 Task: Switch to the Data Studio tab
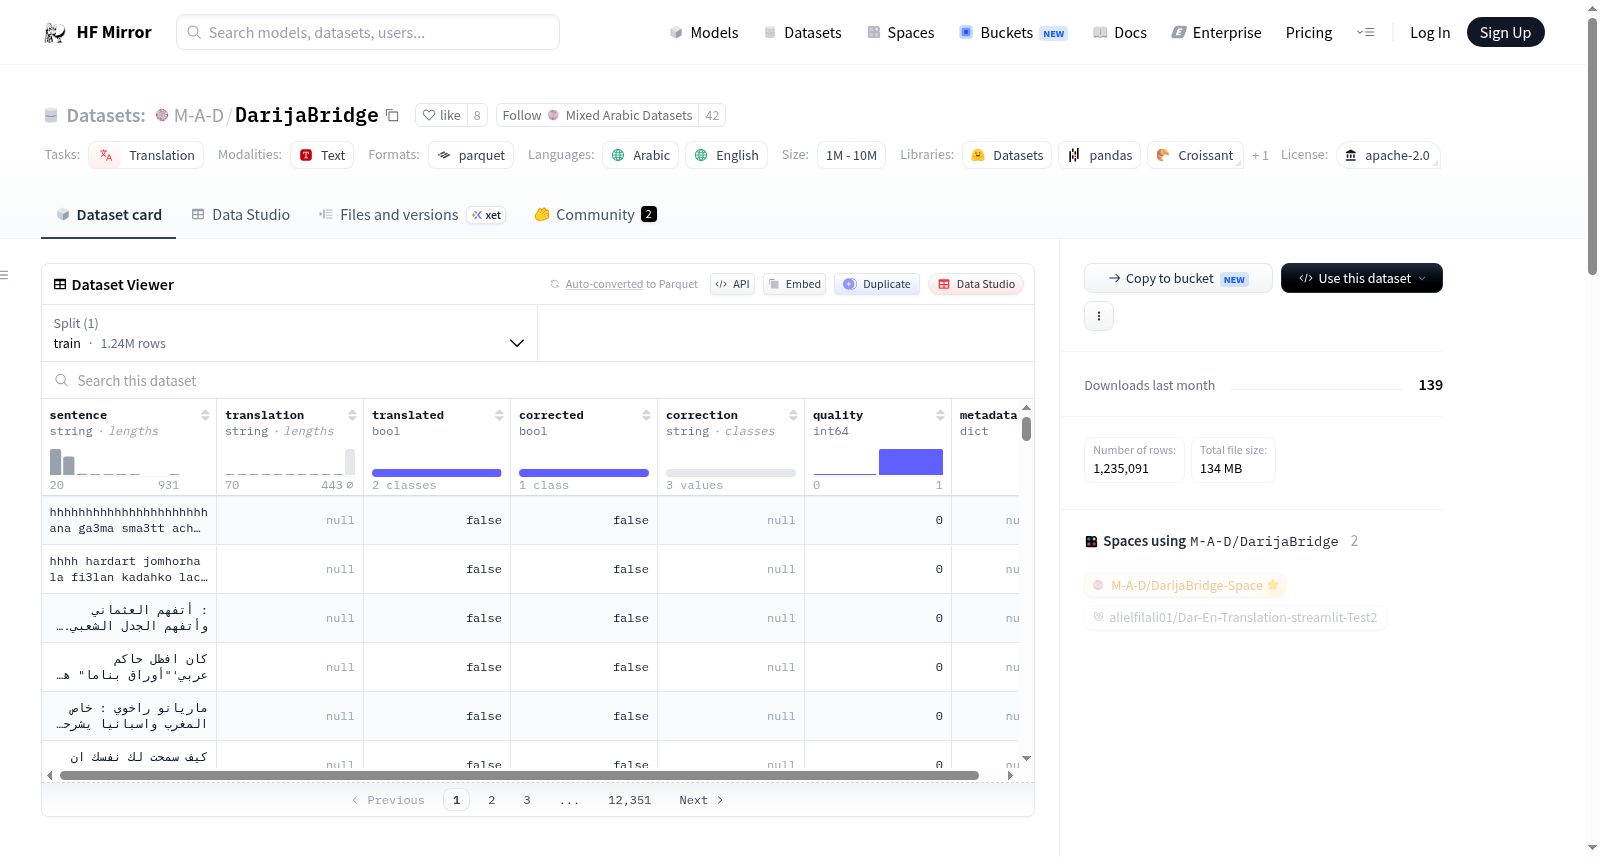click(x=240, y=214)
